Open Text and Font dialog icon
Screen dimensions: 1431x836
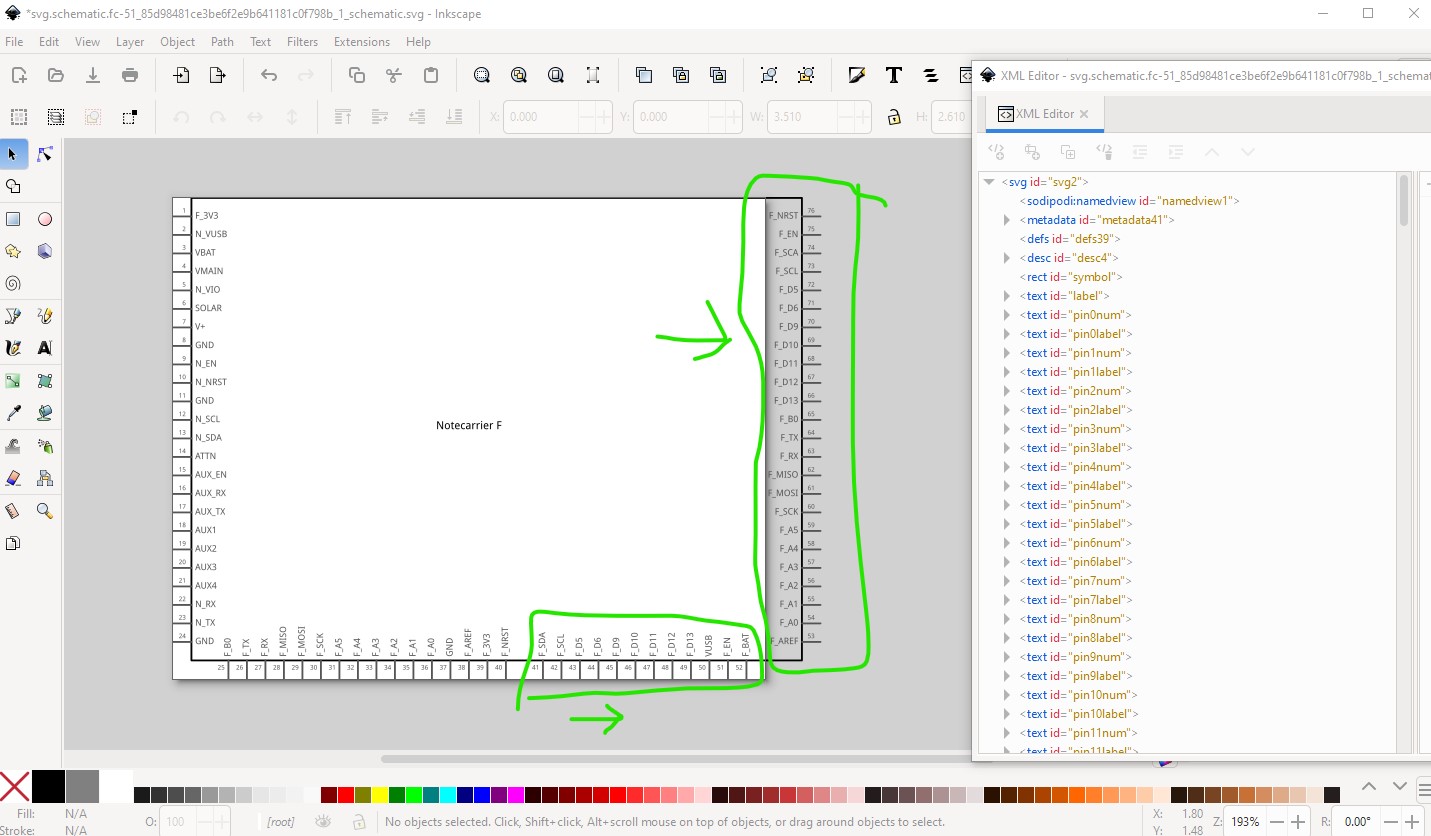(894, 75)
